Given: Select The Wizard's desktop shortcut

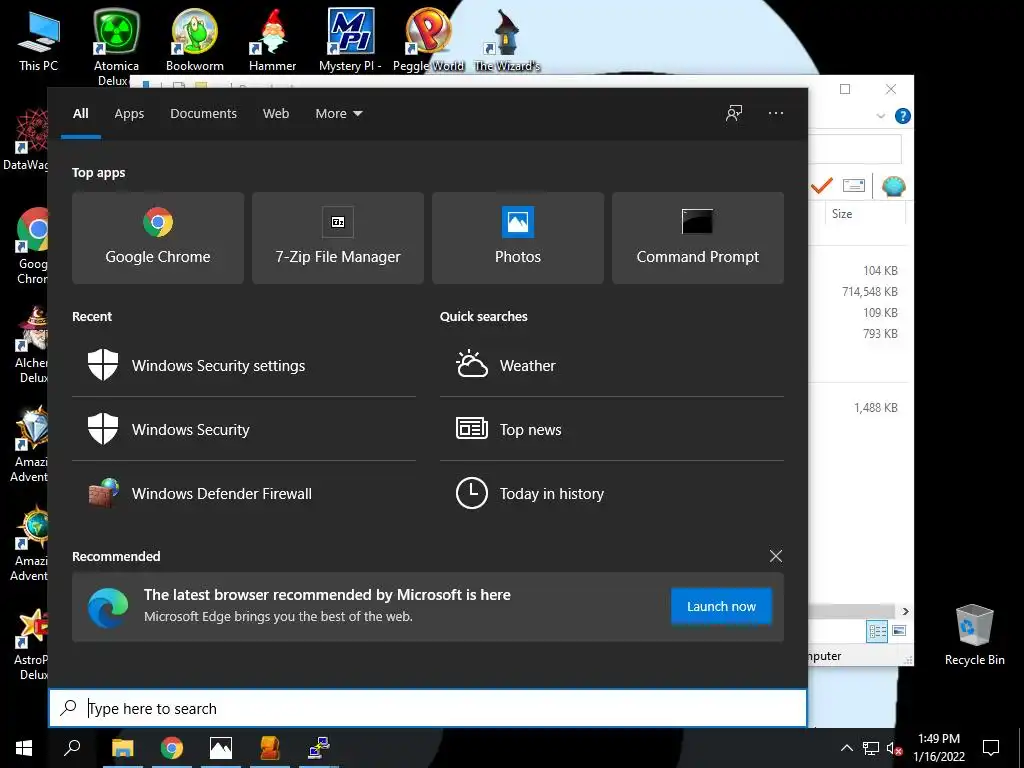Looking at the screenshot, I should pyautogui.click(x=507, y=40).
